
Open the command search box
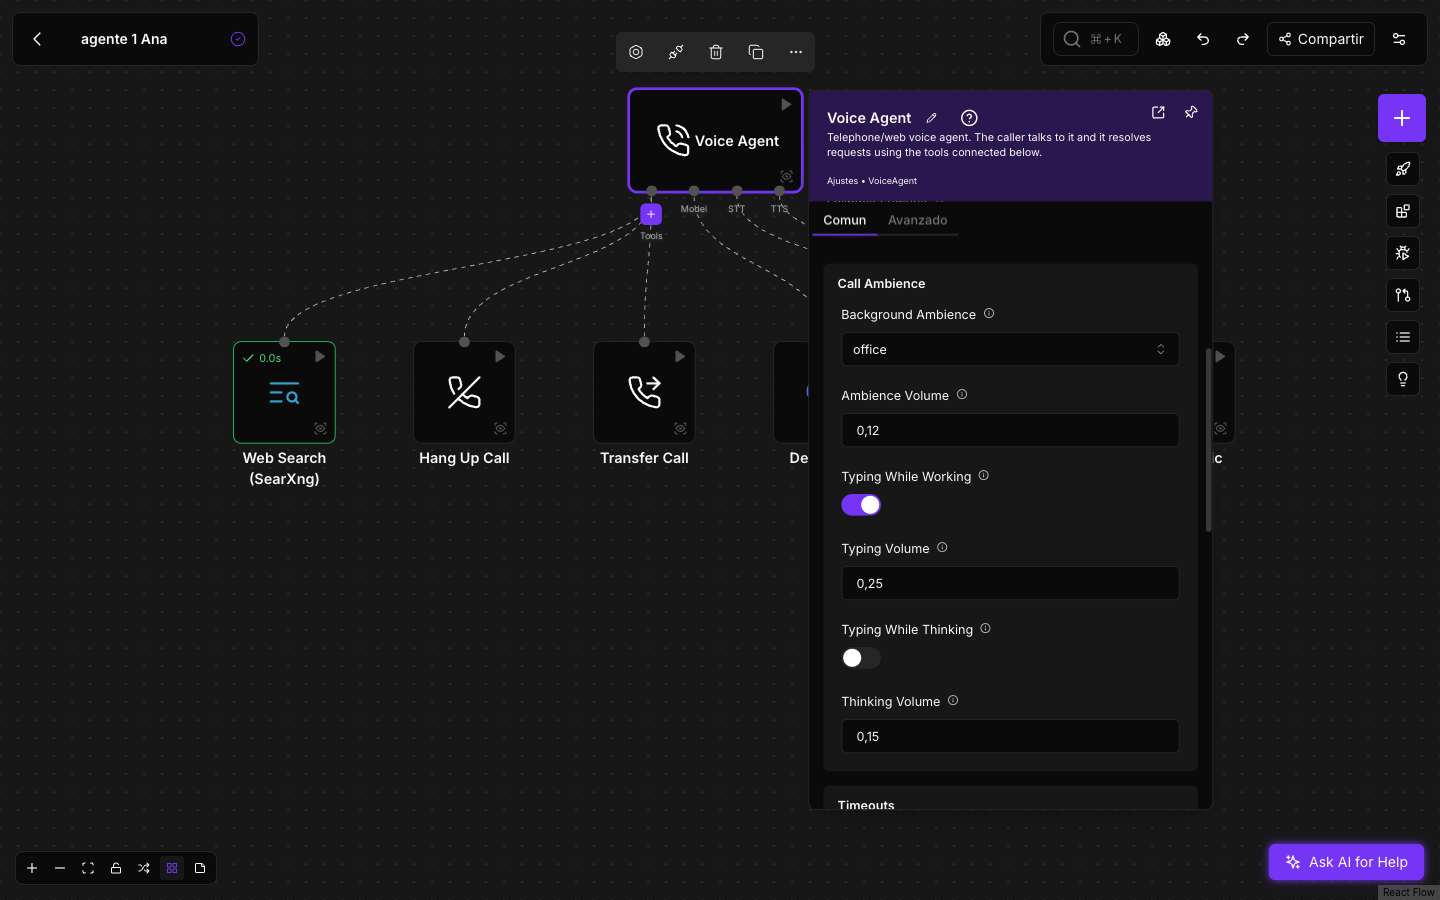click(1095, 39)
